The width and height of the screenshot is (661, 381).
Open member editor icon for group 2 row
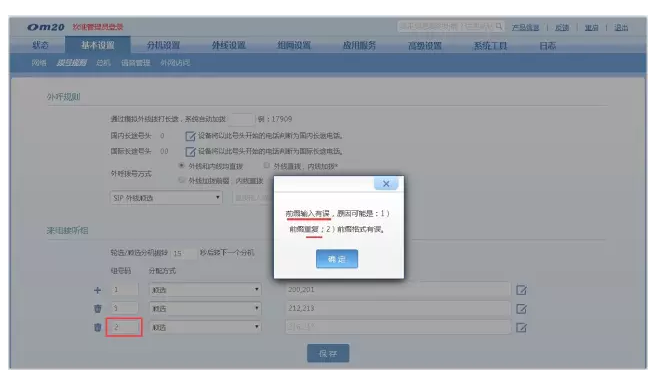[x=521, y=327]
